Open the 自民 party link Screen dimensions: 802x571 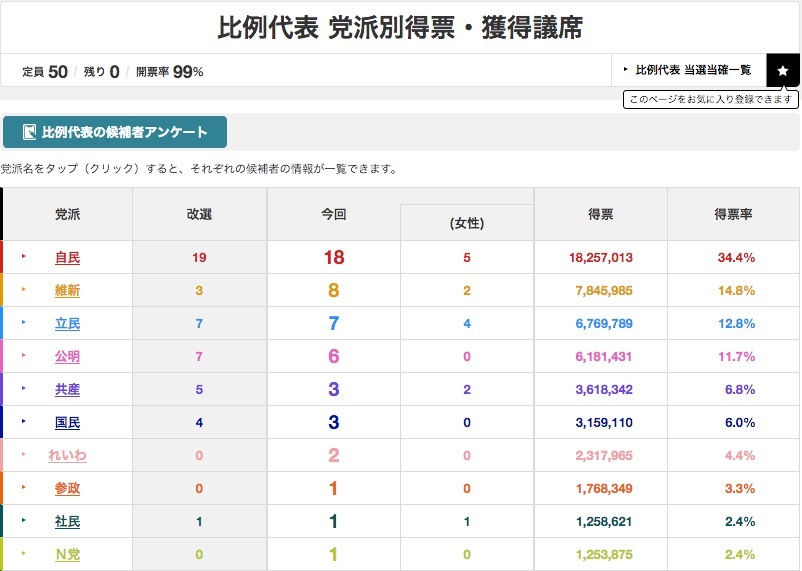68,257
